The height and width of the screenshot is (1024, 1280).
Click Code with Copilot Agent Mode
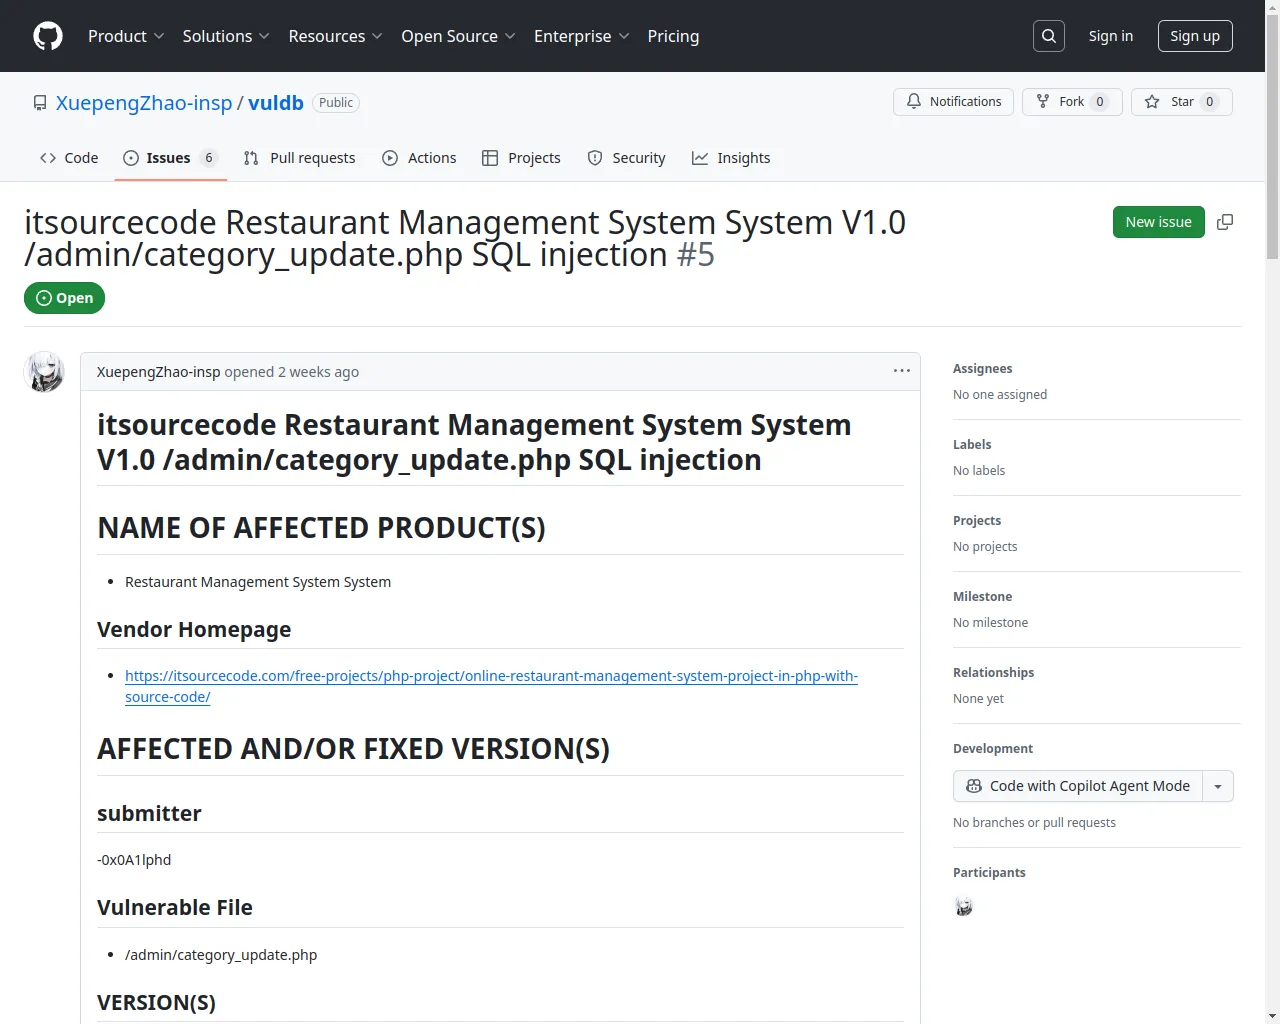[x=1078, y=786]
